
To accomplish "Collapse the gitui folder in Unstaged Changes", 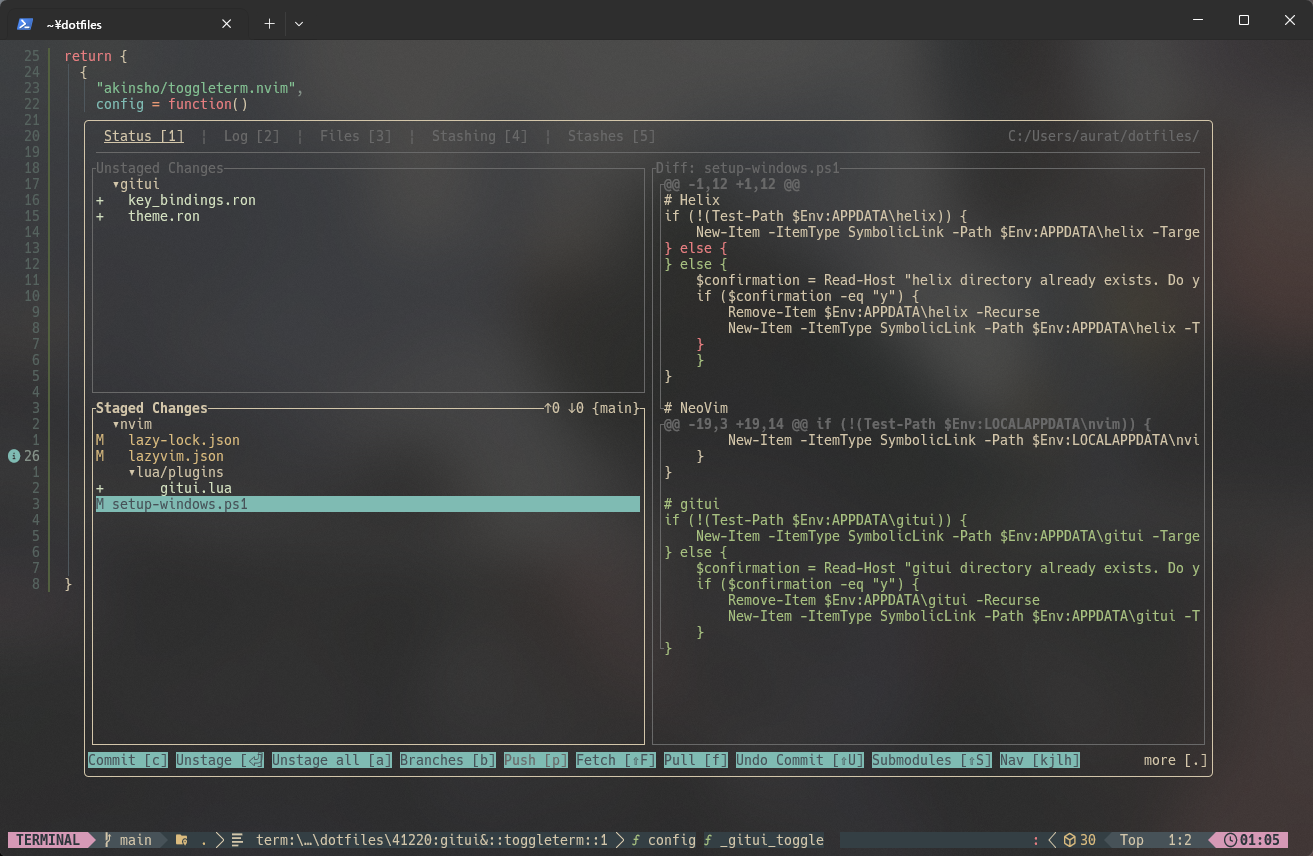I will (136, 184).
